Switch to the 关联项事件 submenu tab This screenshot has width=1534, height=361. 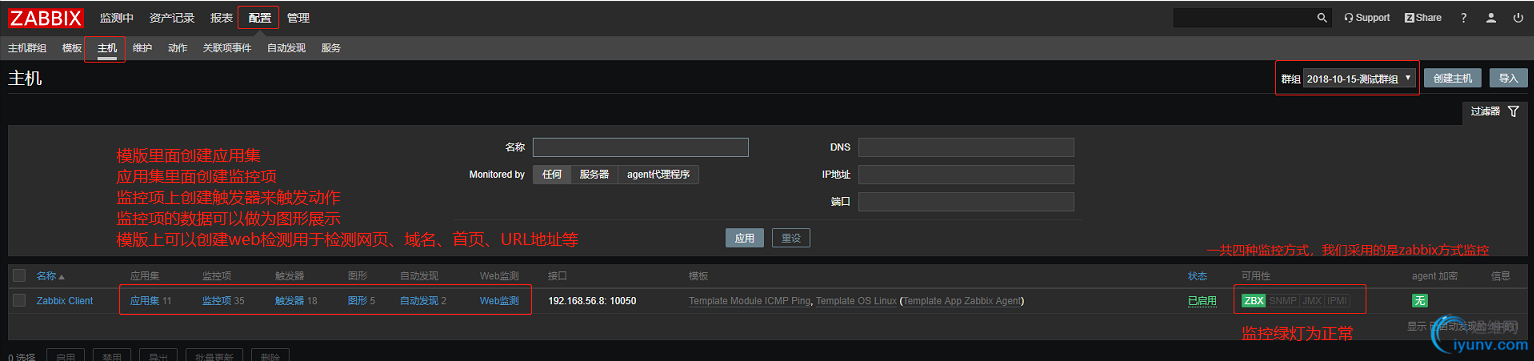227,48
